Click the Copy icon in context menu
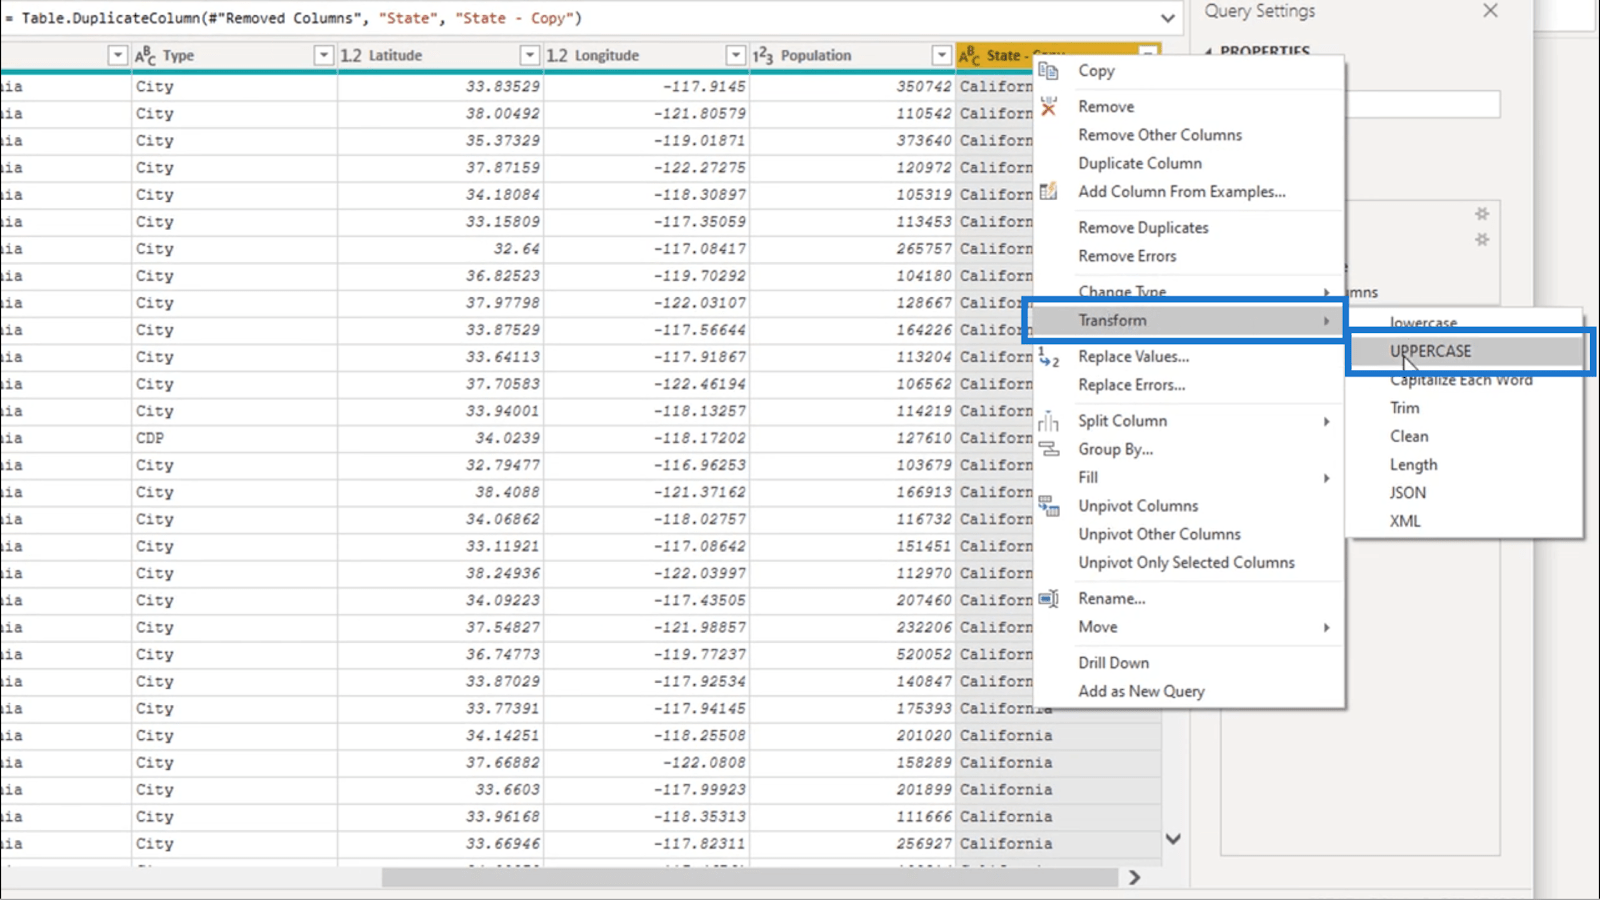Image resolution: width=1600 pixels, height=900 pixels. pos(1048,71)
